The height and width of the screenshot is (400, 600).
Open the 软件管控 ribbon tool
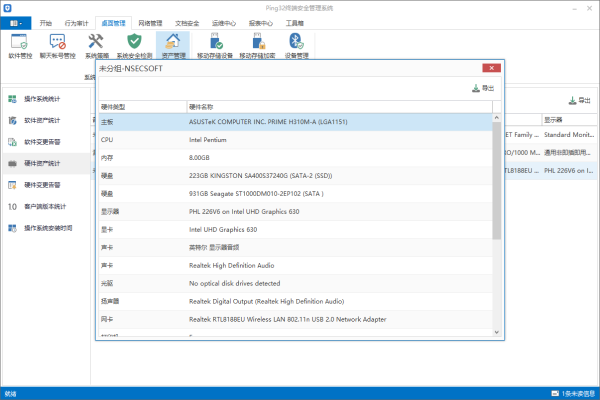coord(20,46)
